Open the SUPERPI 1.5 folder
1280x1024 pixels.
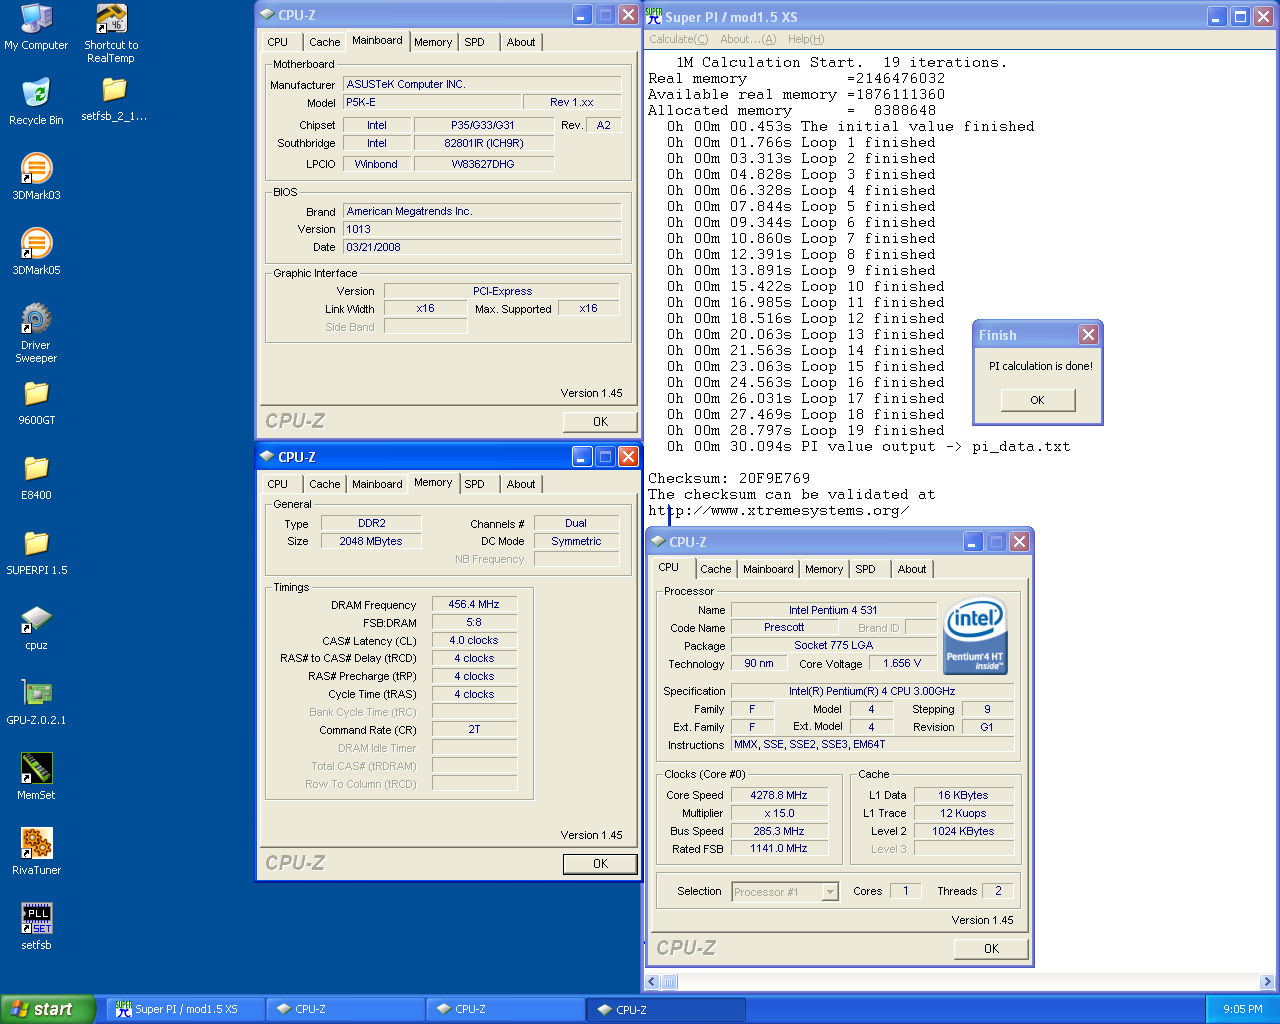[x=36, y=552]
